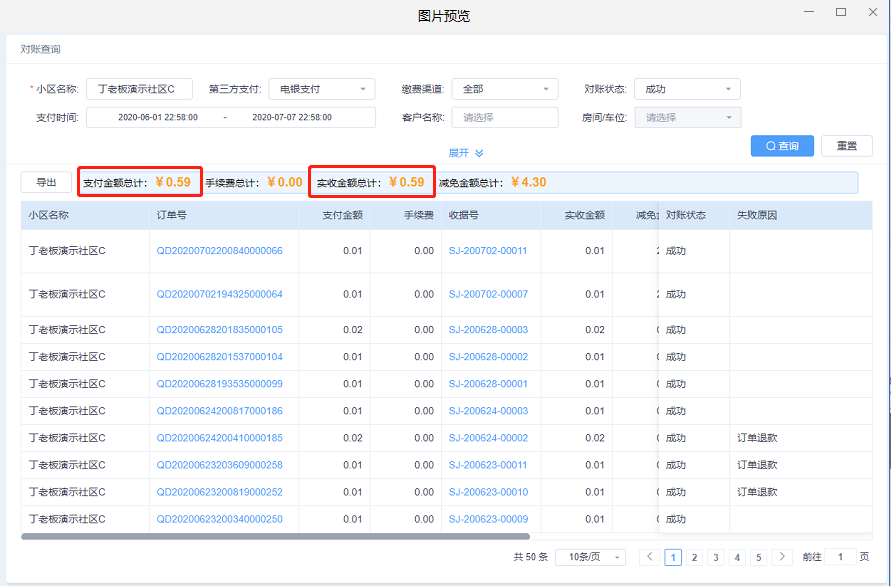
Task: Open the 第三方支付 dropdown showing 电银支付
Action: 322,89
